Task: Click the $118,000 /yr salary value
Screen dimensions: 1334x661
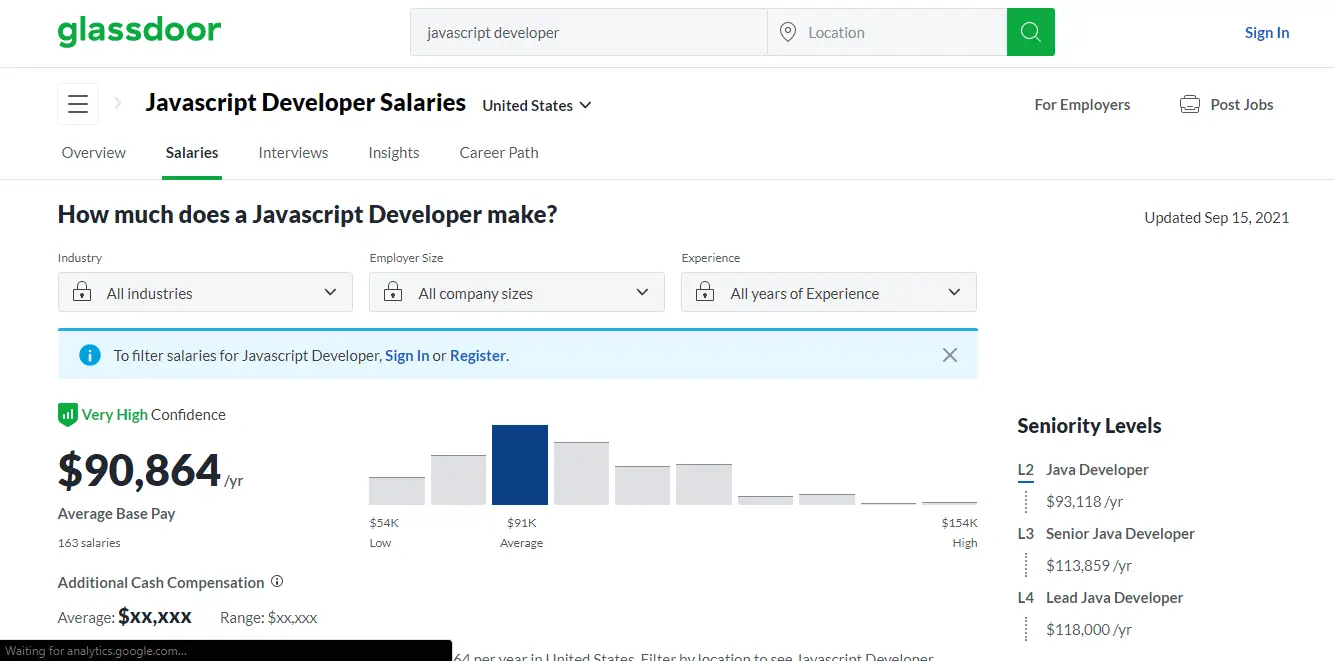Action: 1089,630
